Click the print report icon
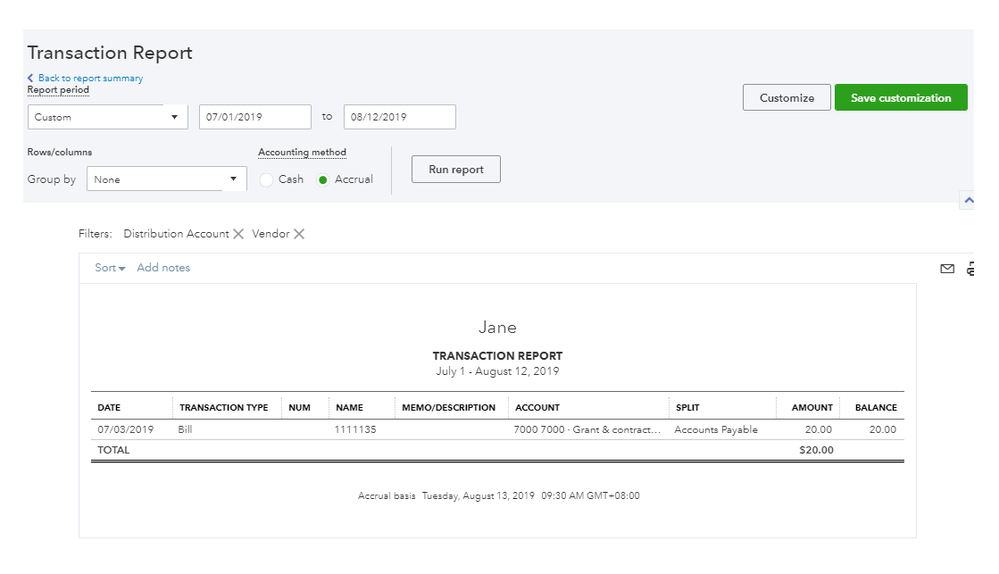 [x=972, y=268]
